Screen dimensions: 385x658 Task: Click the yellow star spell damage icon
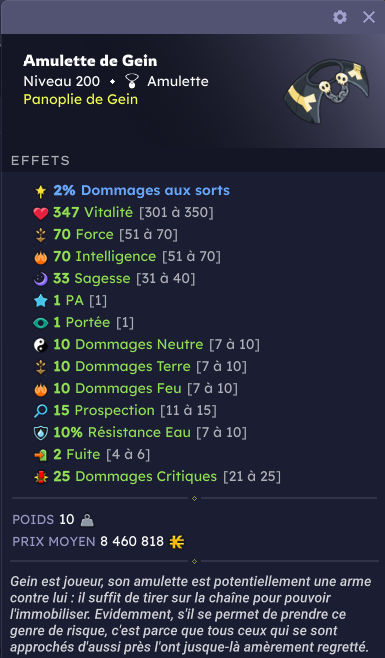41,191
